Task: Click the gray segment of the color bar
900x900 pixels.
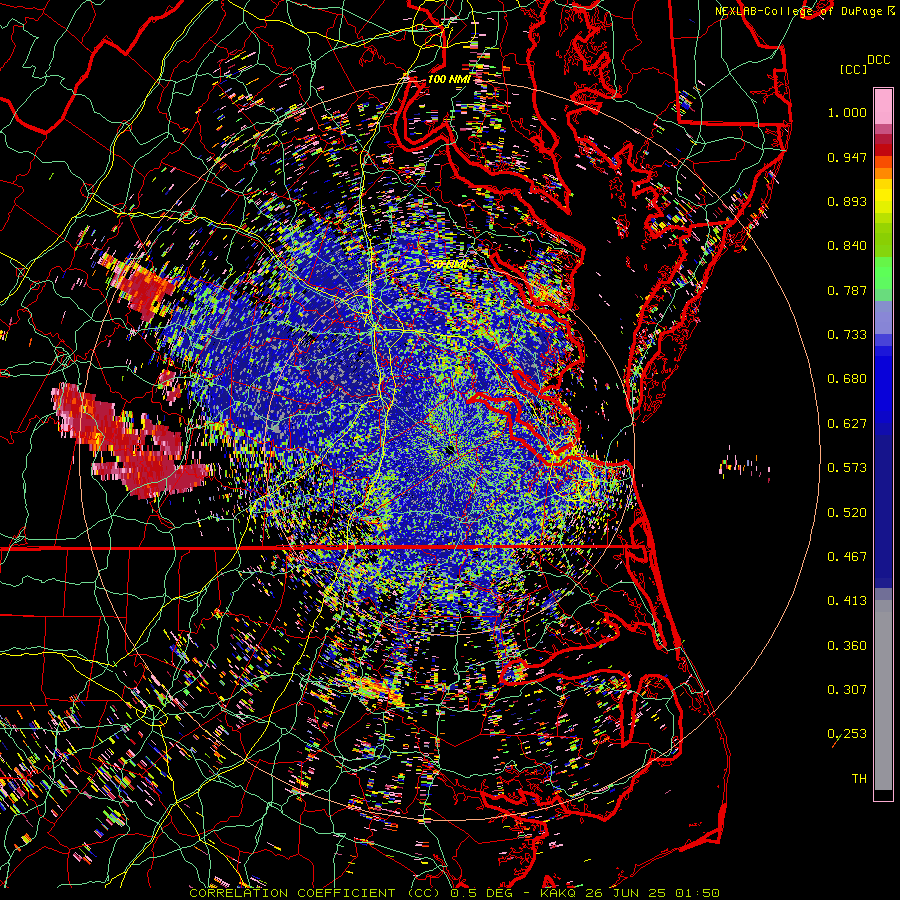Action: click(883, 695)
